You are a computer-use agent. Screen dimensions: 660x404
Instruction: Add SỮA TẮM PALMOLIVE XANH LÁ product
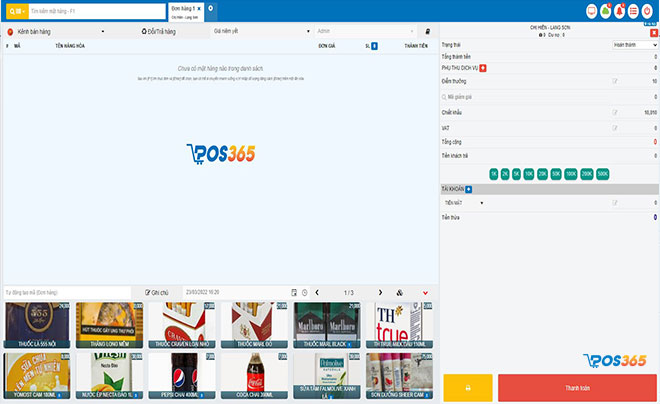coord(327,376)
